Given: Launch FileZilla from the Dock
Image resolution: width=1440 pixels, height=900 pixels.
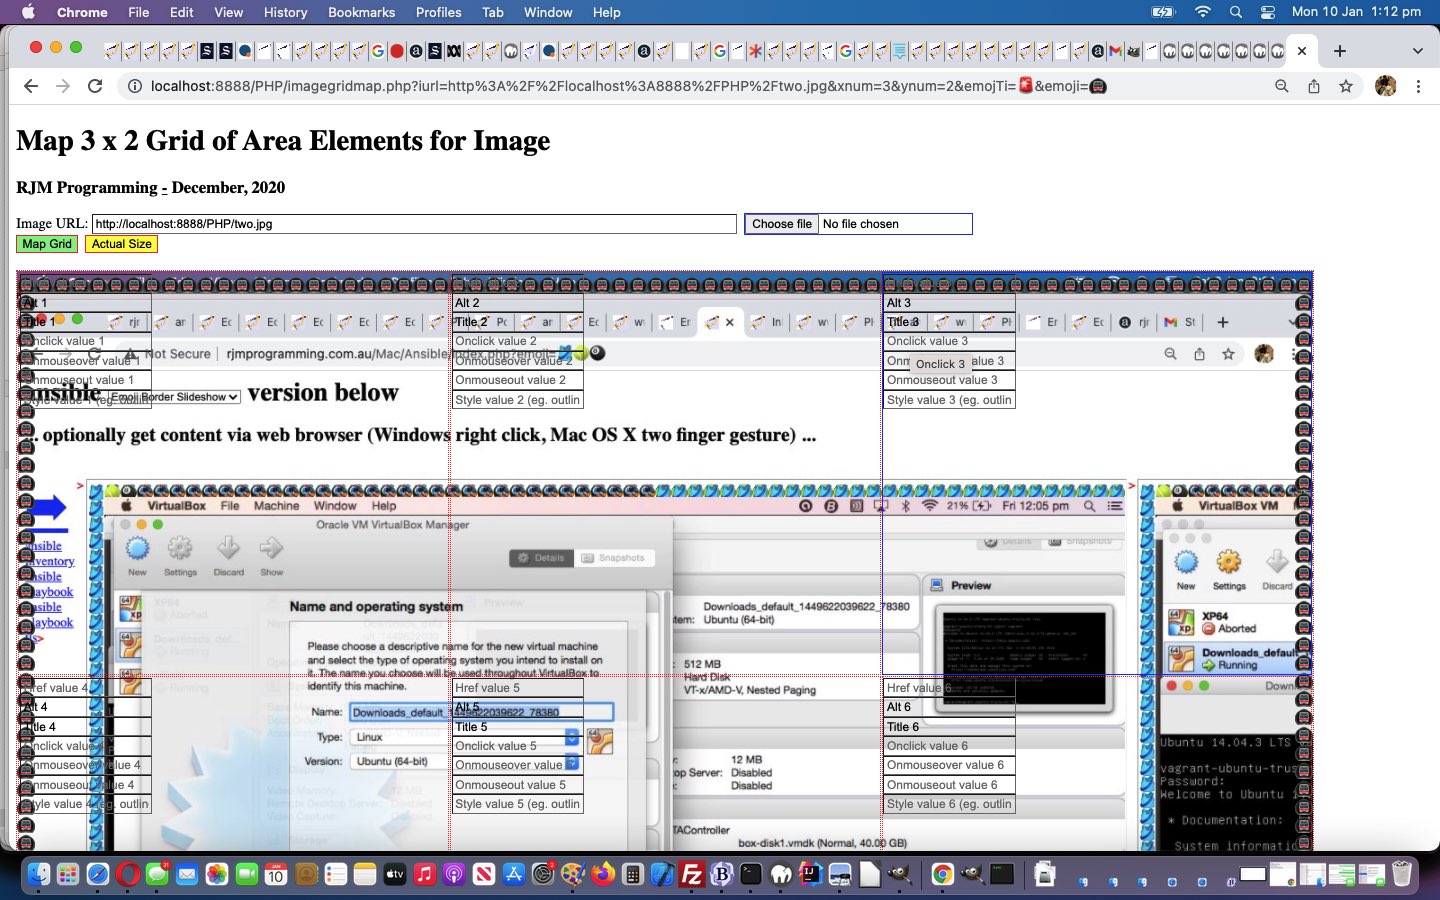Looking at the screenshot, I should 692,875.
